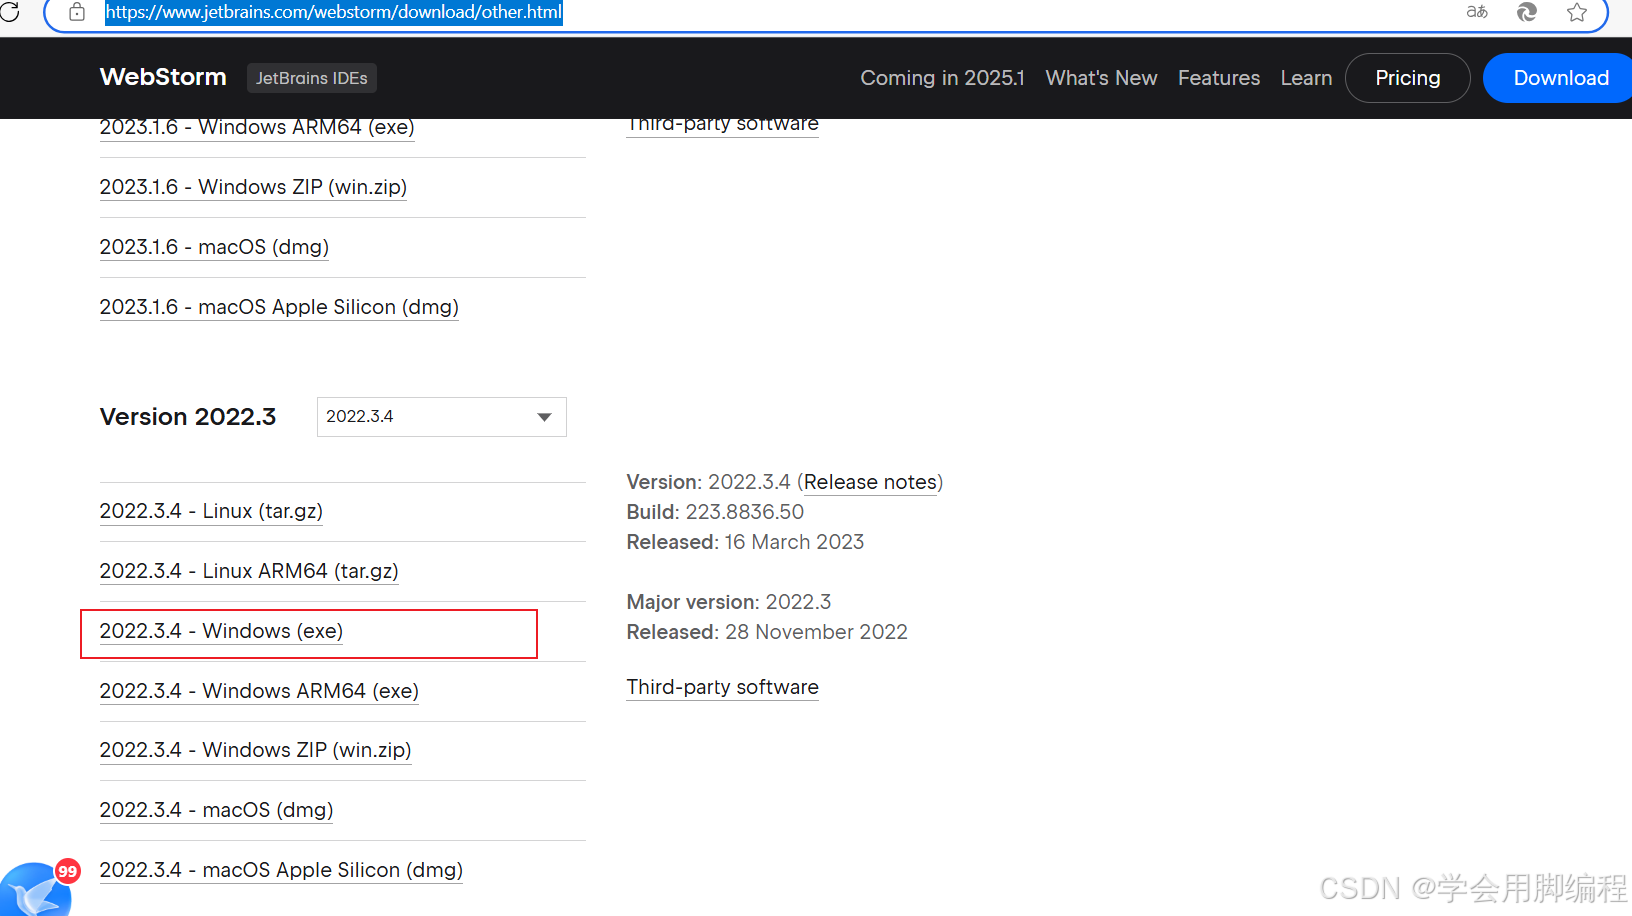Open 2022.3.4 Release notes link
The width and height of the screenshot is (1632, 916).
pyautogui.click(x=870, y=482)
